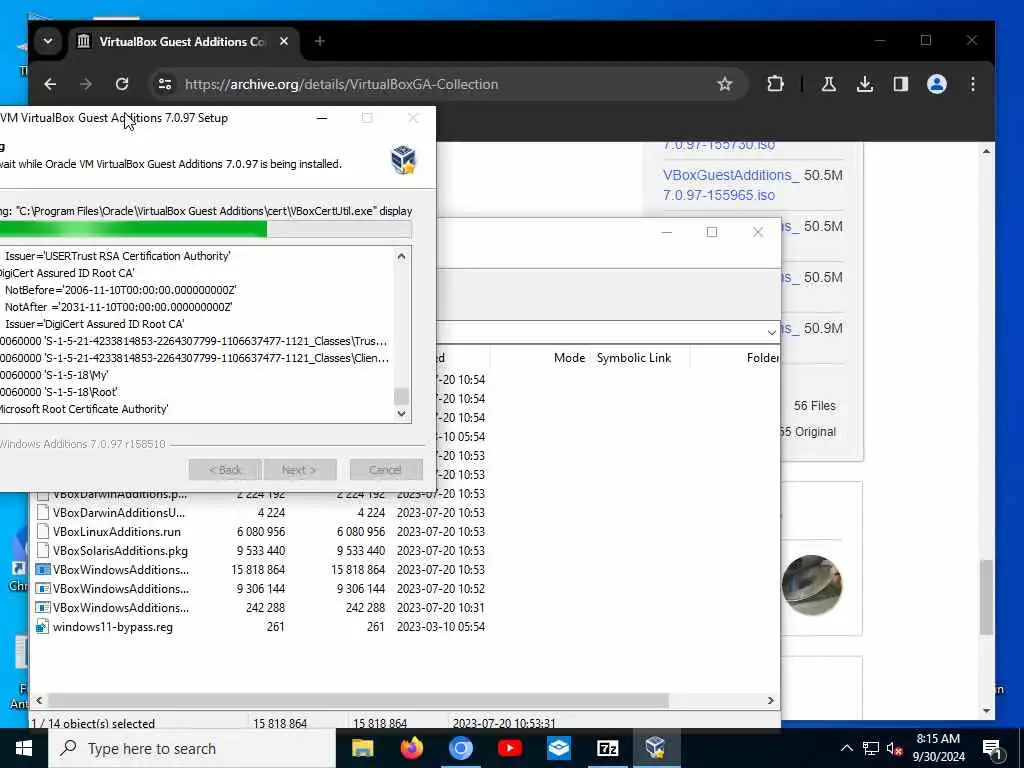This screenshot has height=768, width=1024.
Task: Sort by Folders column header
Action: click(x=761, y=358)
